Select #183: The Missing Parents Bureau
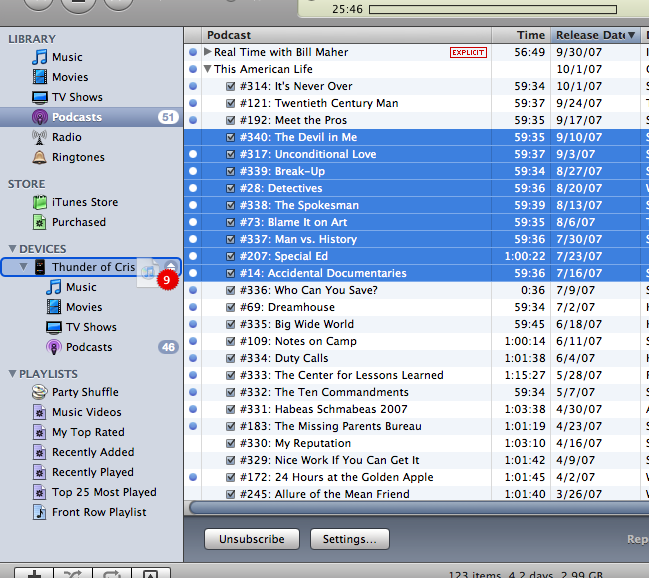Screen dimensions: 649x578 click(x=416, y=426)
